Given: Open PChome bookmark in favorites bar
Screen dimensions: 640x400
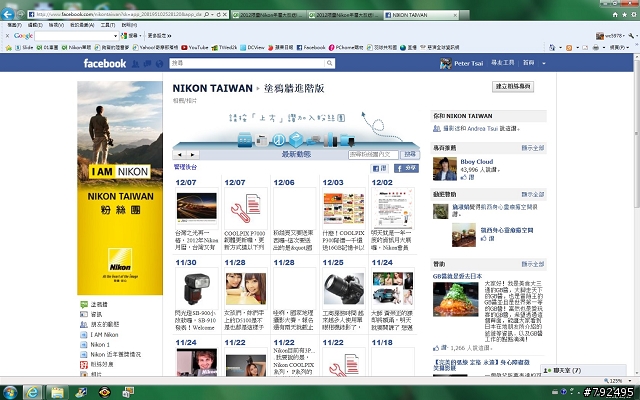Looking at the screenshot, I should [346, 47].
